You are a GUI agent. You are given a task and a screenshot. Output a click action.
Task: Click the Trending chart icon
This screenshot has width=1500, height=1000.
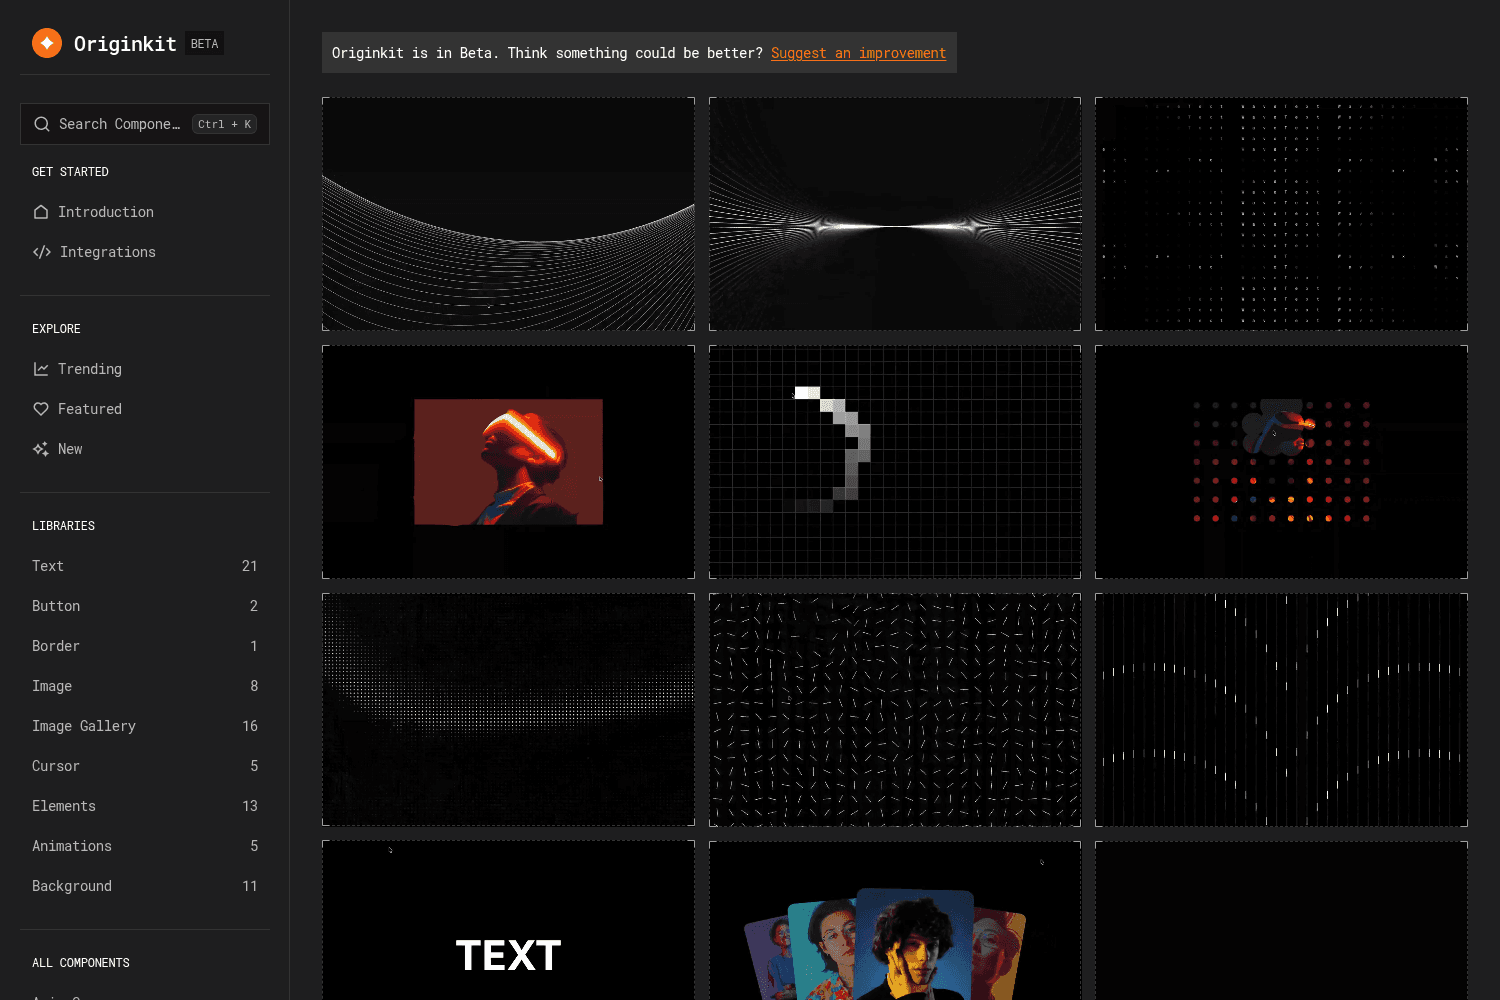(x=41, y=369)
